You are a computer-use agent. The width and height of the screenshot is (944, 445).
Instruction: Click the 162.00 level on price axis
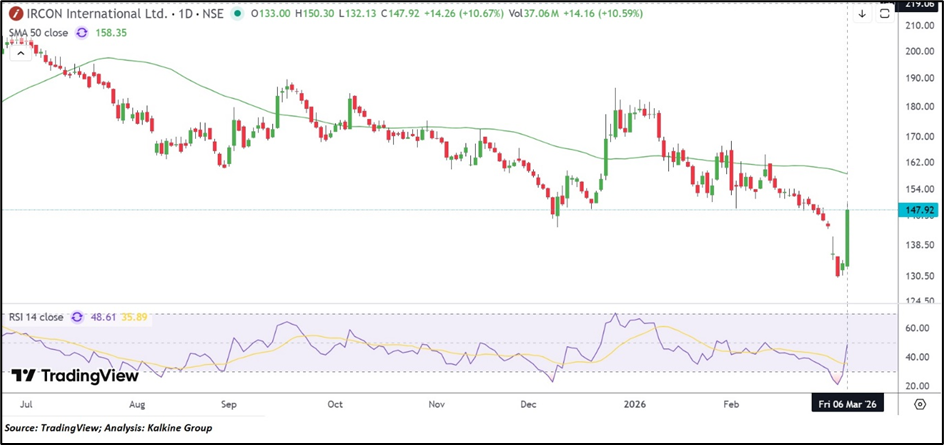(920, 162)
